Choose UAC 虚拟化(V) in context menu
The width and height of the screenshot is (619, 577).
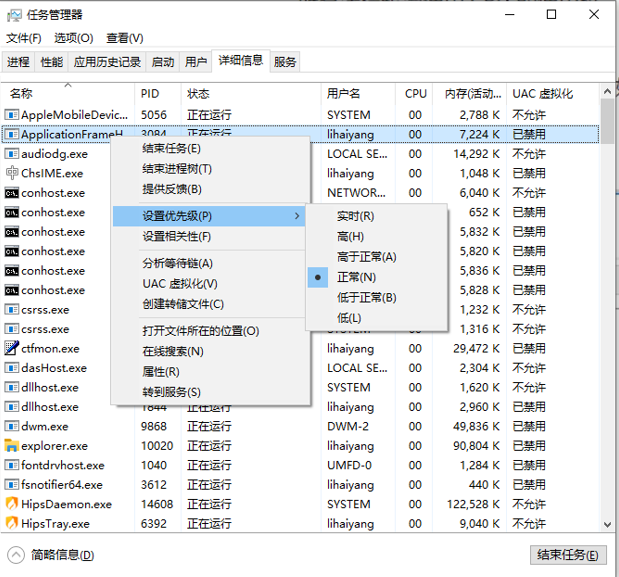[209, 284]
